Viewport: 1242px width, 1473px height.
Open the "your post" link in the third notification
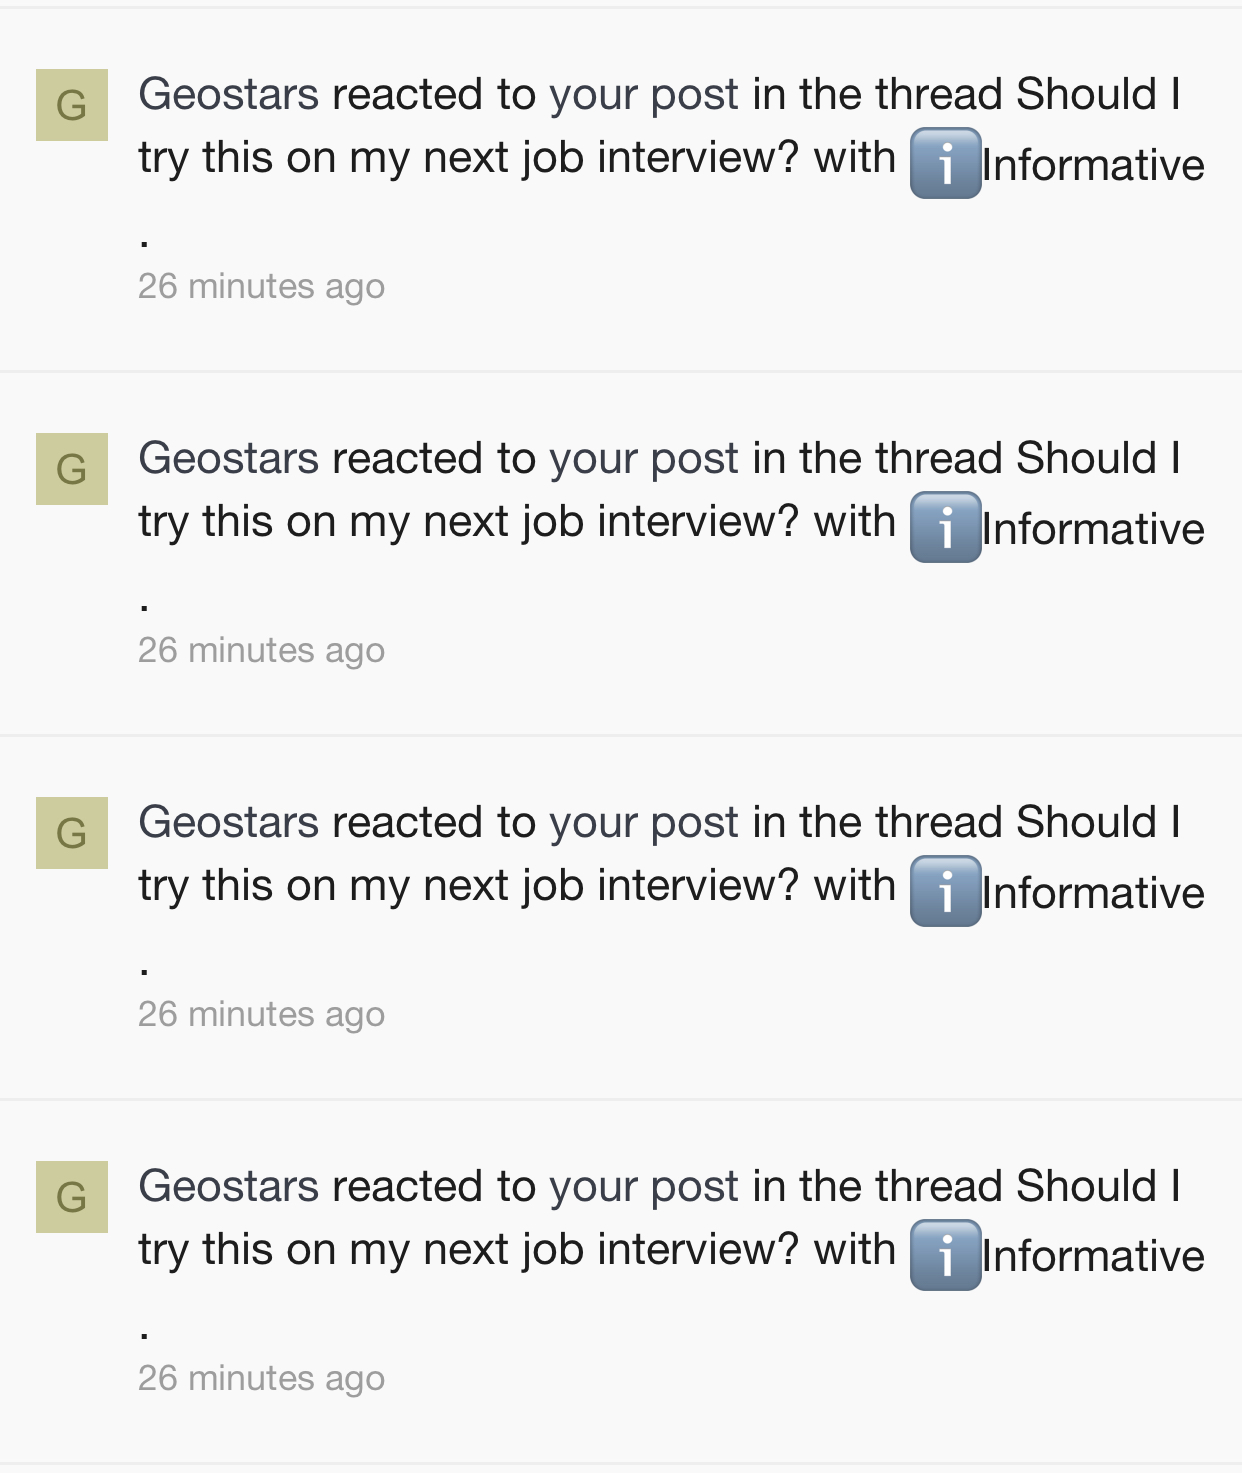(644, 825)
